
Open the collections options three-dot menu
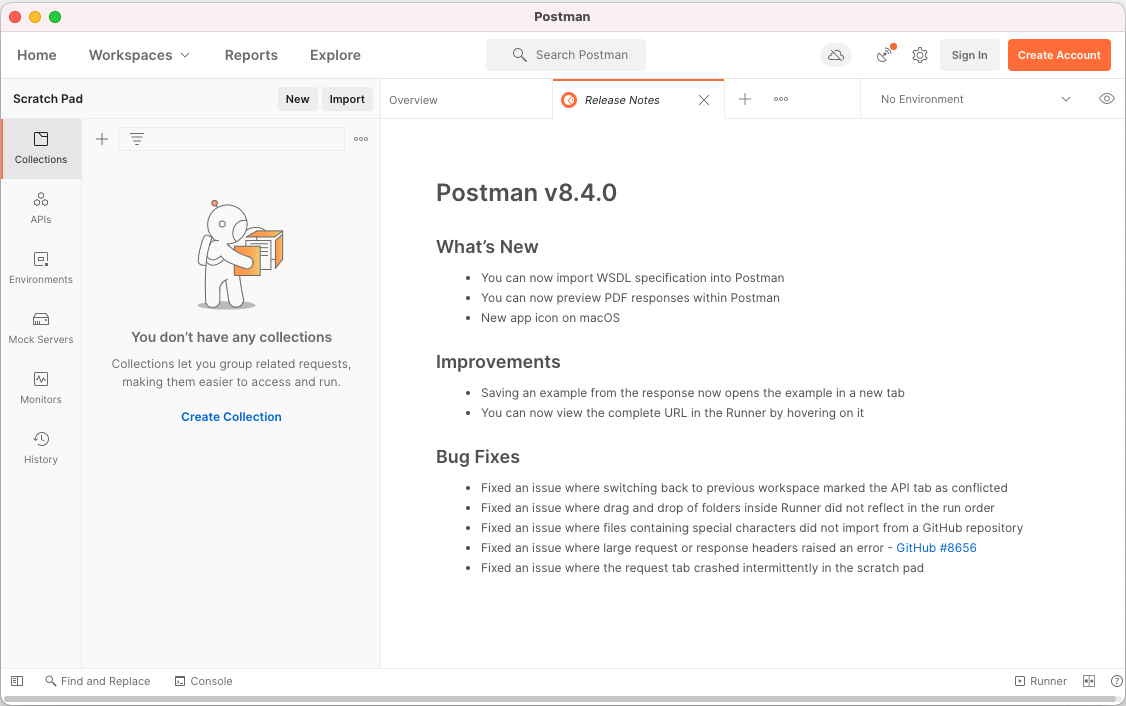coord(361,139)
